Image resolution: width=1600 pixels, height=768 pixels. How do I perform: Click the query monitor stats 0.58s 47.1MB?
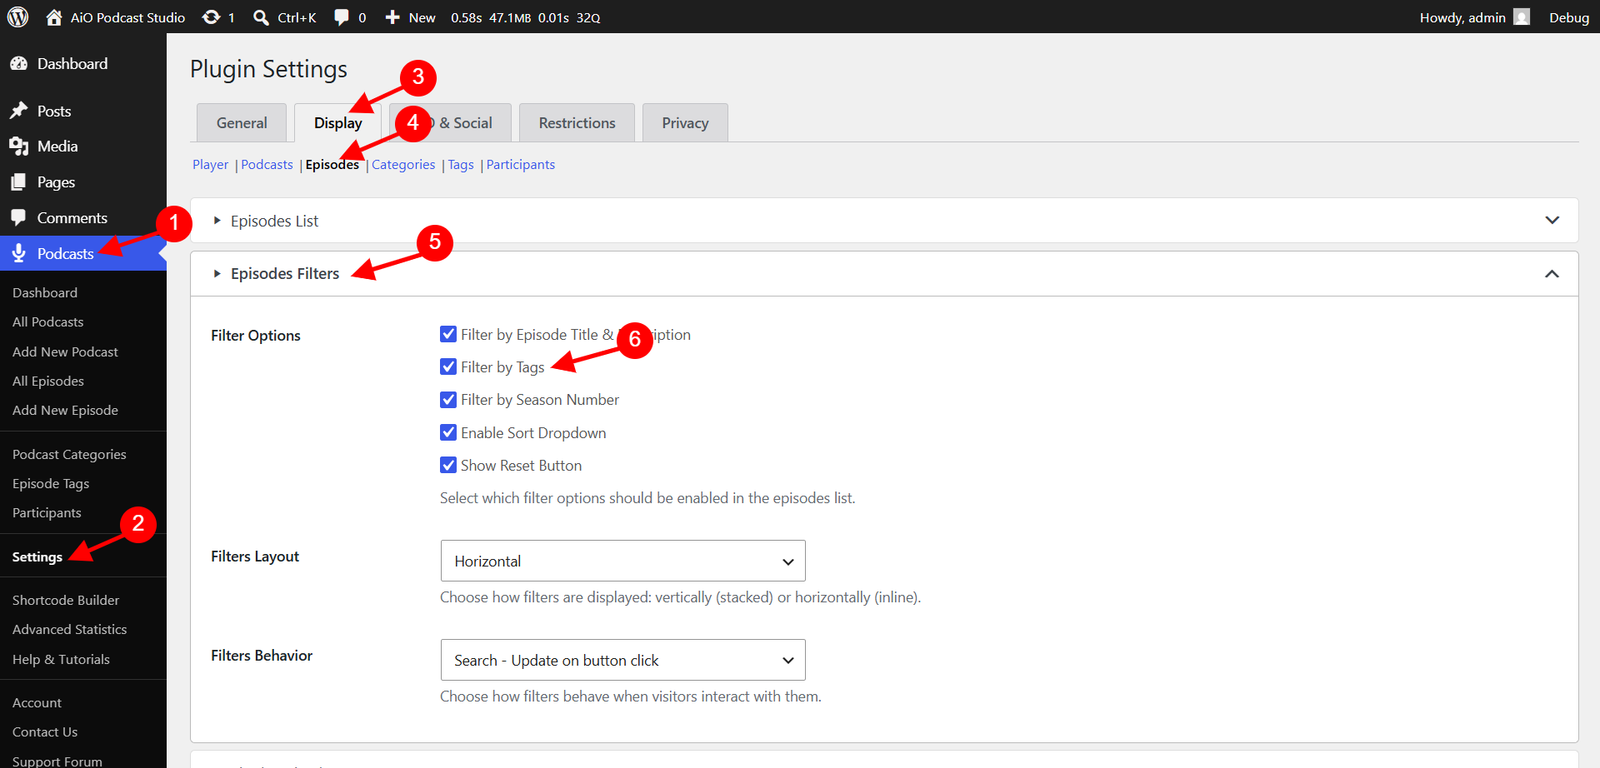click(526, 17)
